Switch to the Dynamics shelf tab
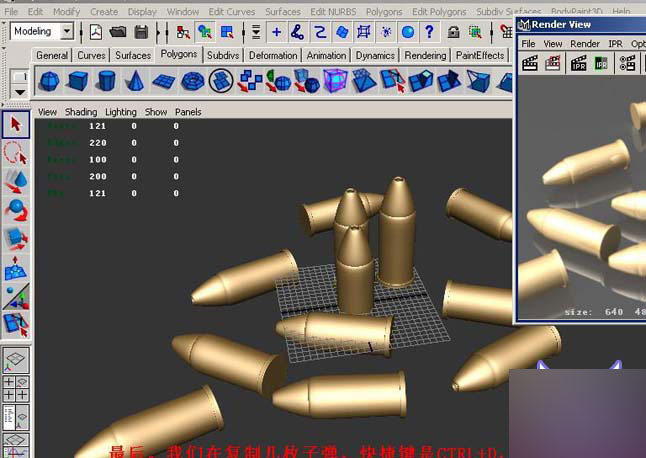This screenshot has width=646, height=458. [375, 55]
